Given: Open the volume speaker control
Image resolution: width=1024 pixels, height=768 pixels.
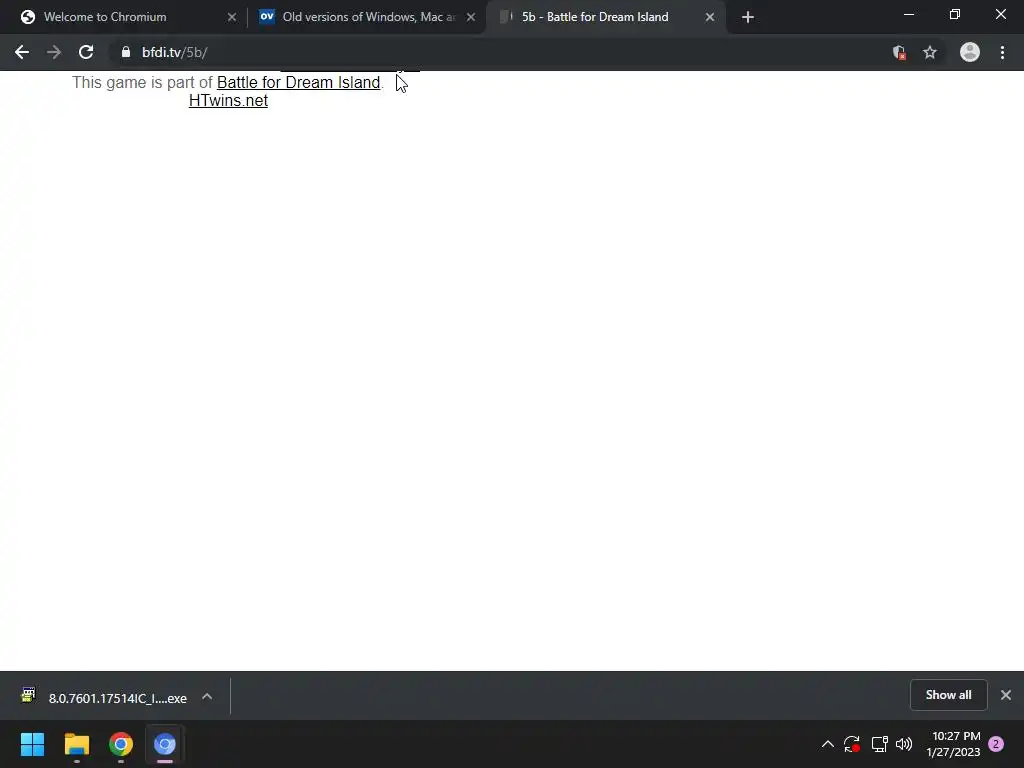Looking at the screenshot, I should pos(904,744).
